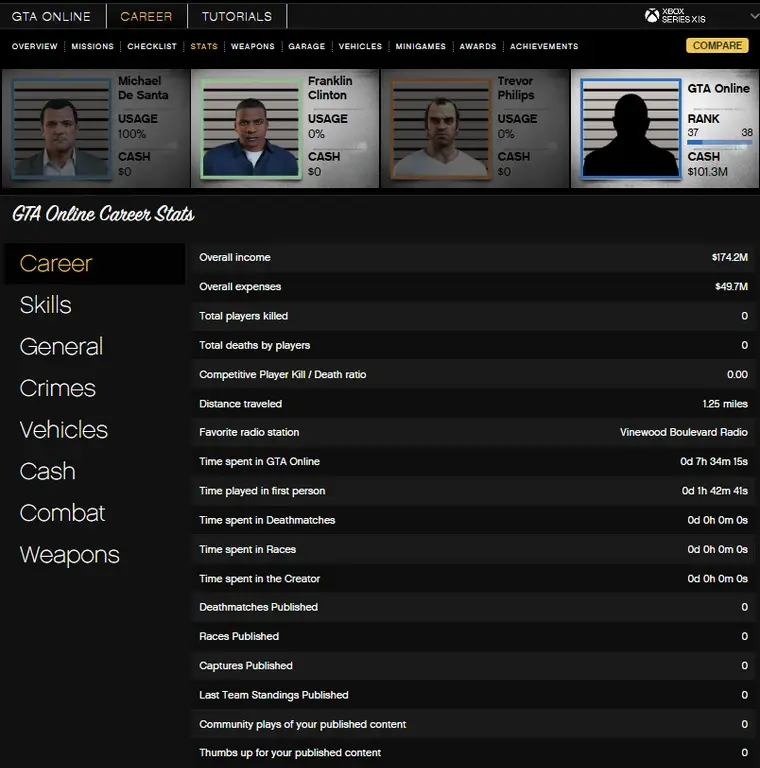Expand the platform selector dropdown arrow

(x=754, y=16)
